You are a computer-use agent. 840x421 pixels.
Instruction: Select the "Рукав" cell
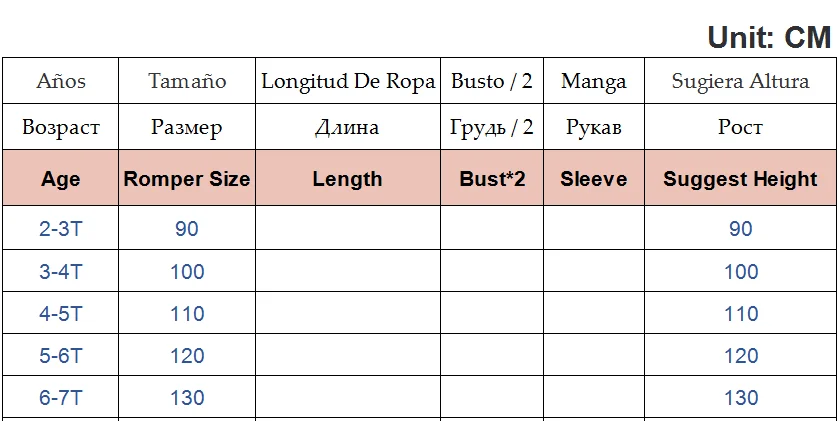coord(594,127)
